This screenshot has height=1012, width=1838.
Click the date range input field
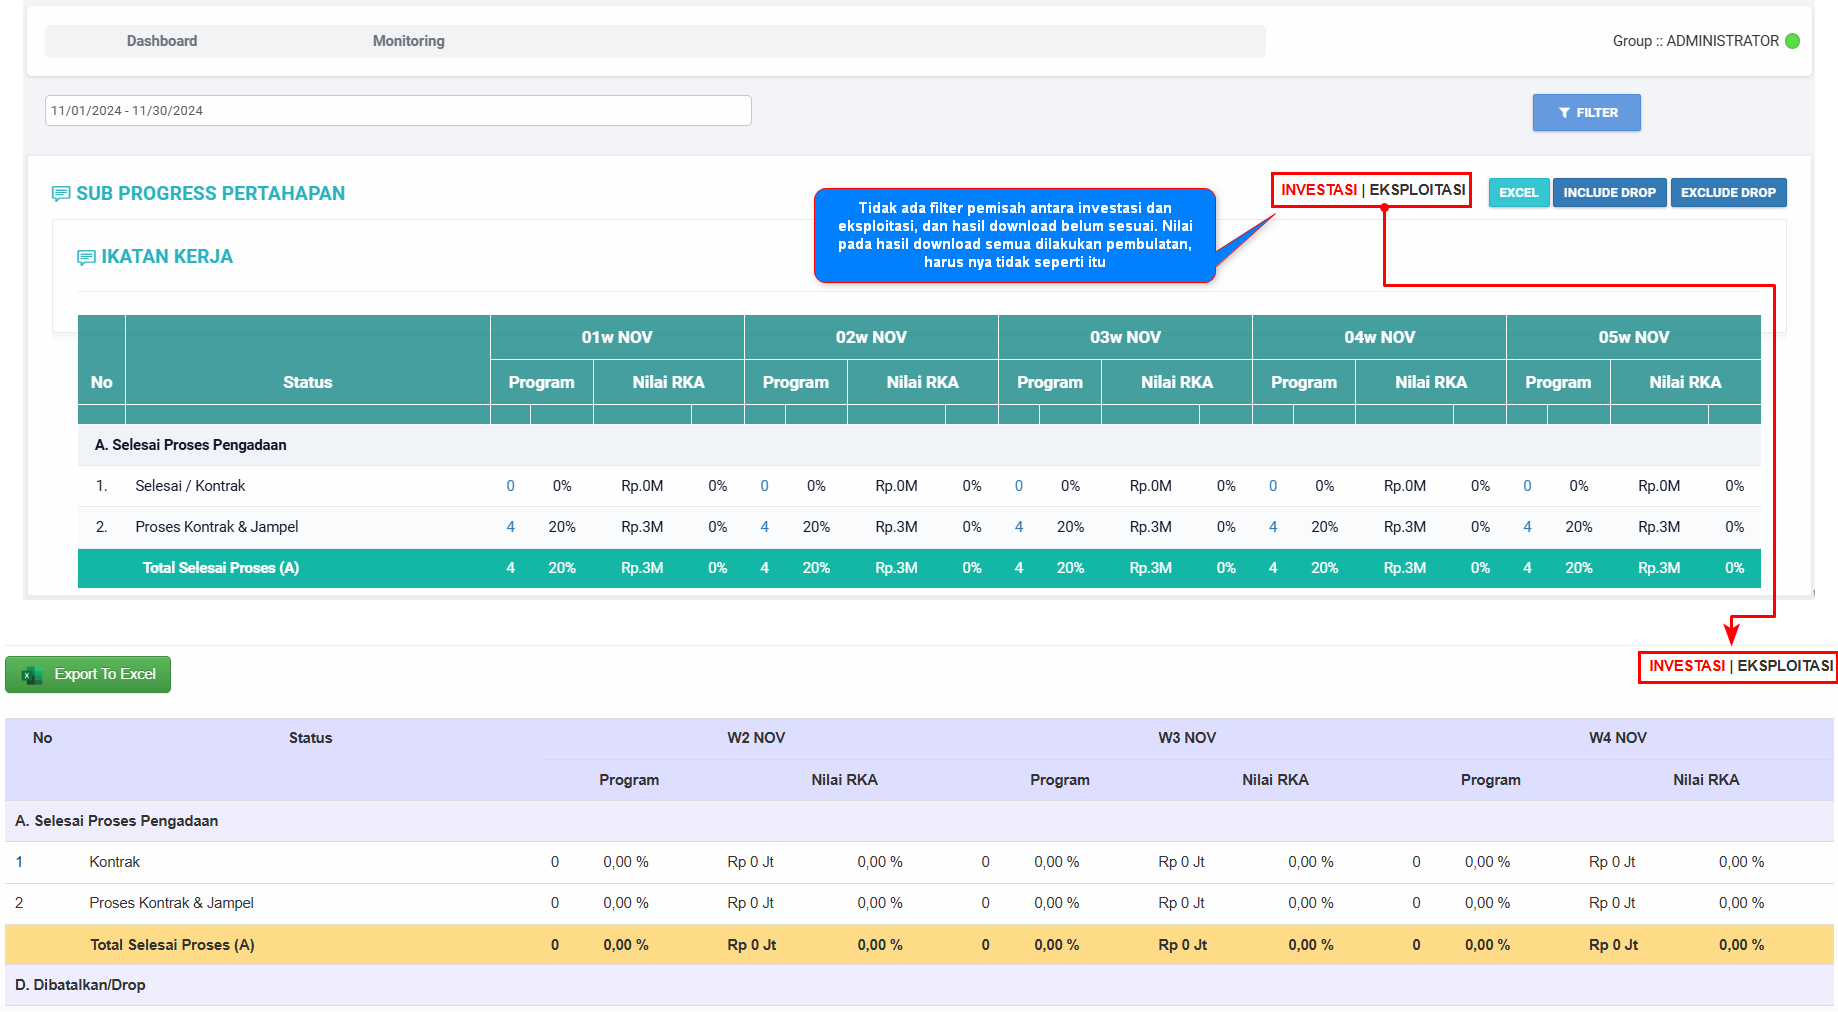coord(398,111)
